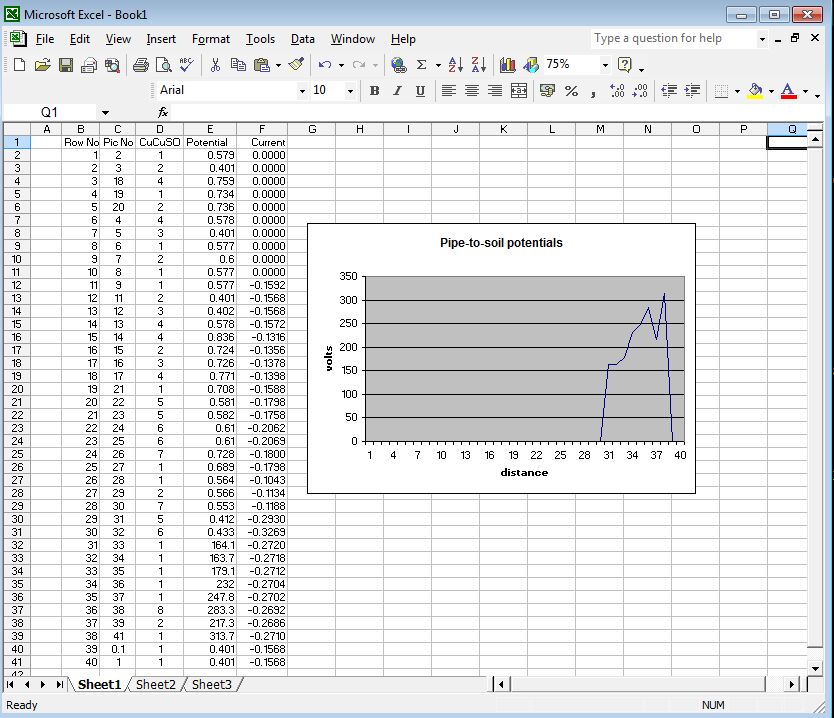Screen dimensions: 834x718
Task: Select column F header
Action: (262, 129)
